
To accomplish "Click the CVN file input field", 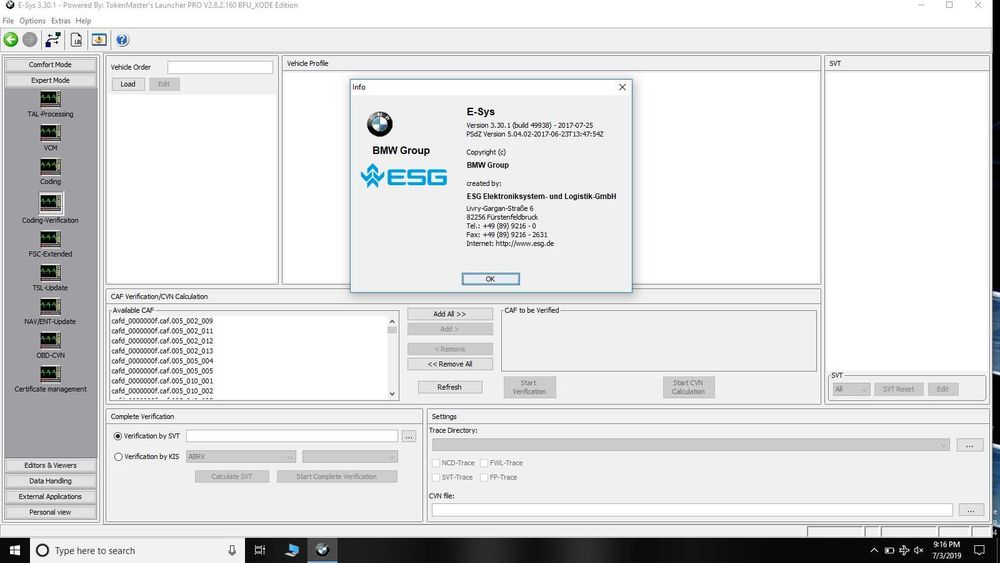I will click(x=692, y=510).
